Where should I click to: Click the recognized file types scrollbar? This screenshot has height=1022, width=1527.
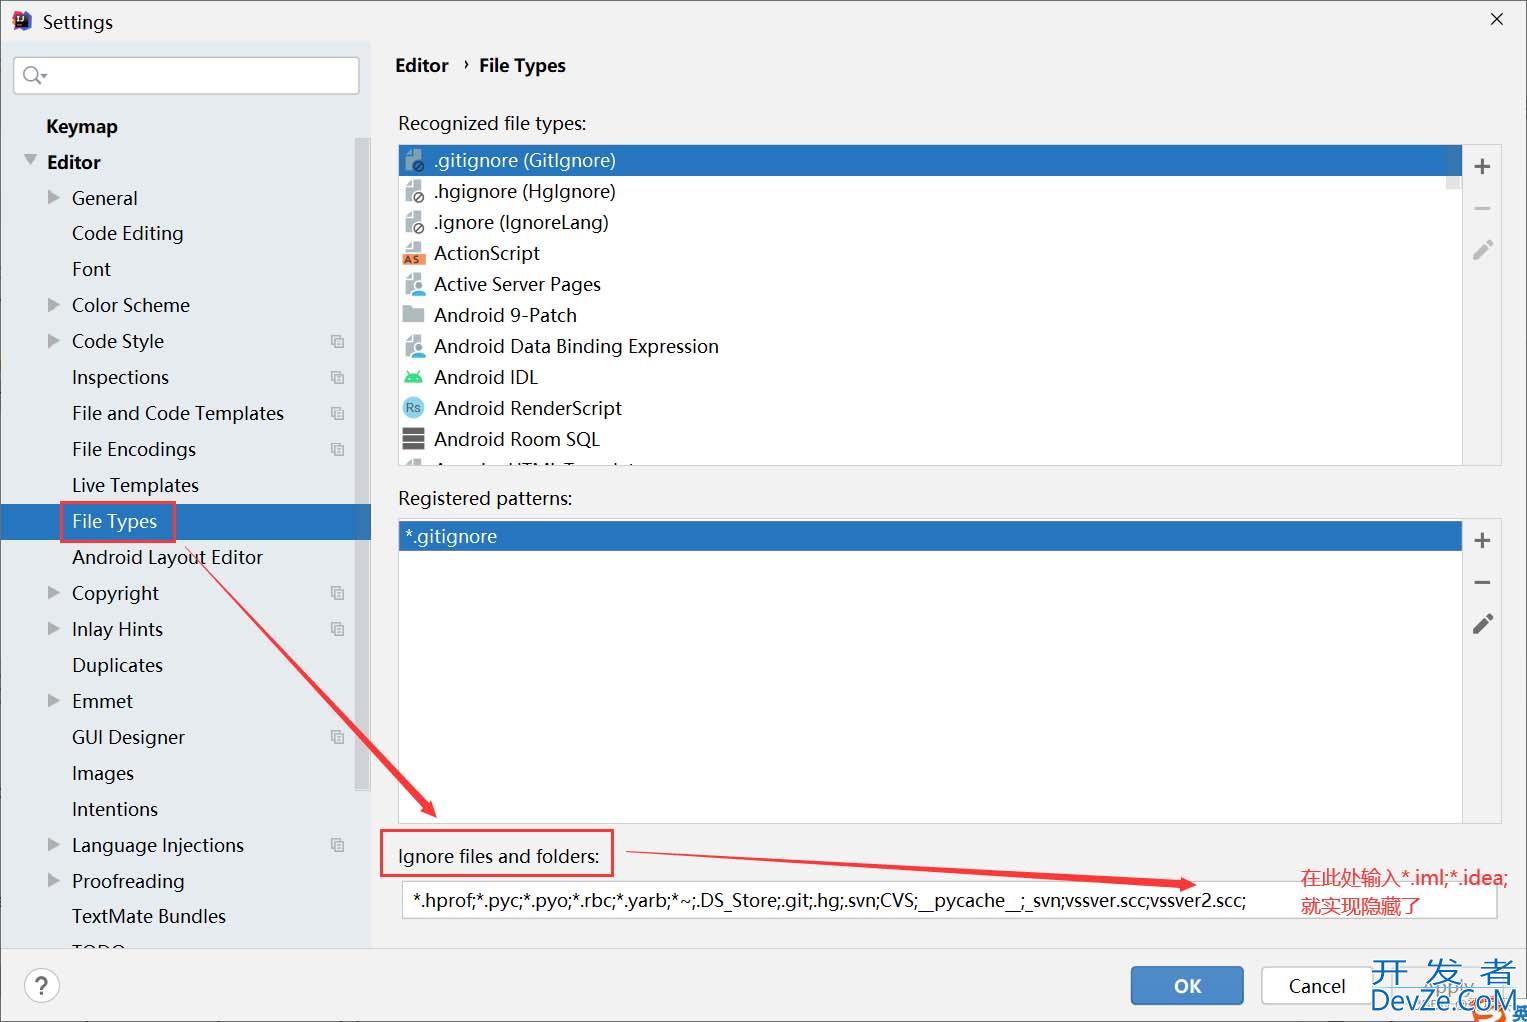click(1453, 168)
